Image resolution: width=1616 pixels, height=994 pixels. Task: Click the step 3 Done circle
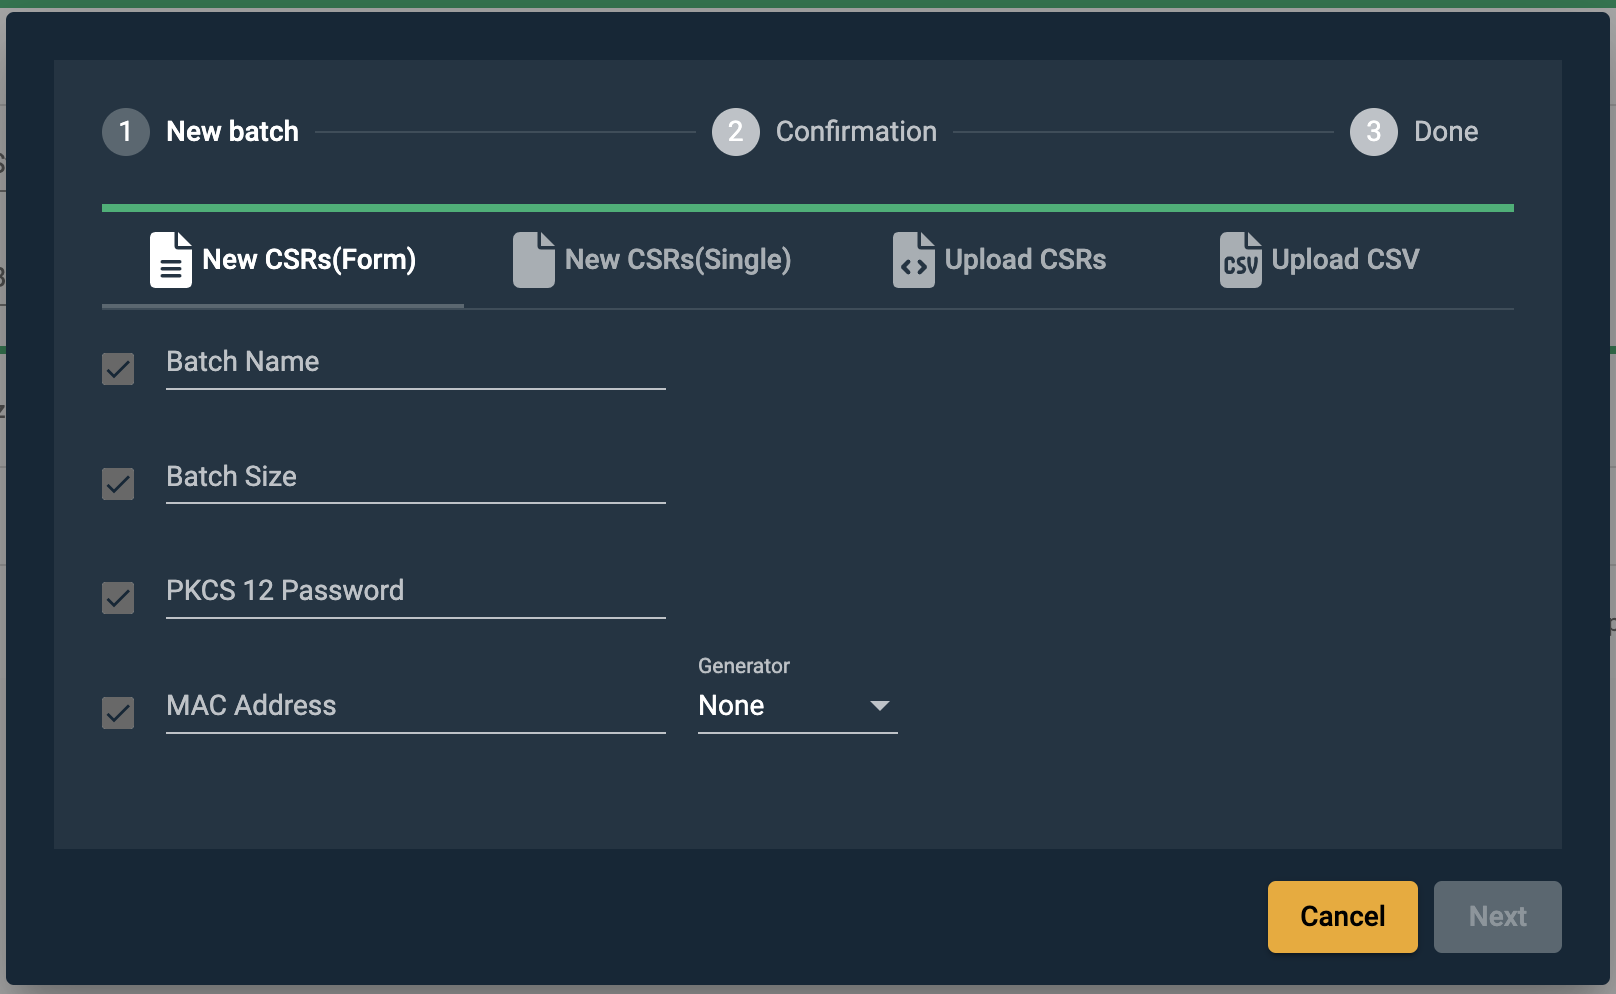1373,131
